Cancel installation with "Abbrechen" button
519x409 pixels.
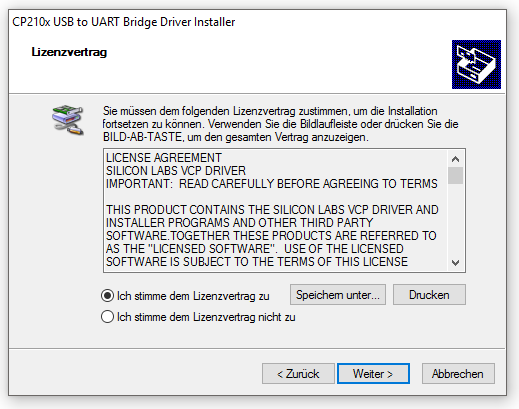click(458, 374)
